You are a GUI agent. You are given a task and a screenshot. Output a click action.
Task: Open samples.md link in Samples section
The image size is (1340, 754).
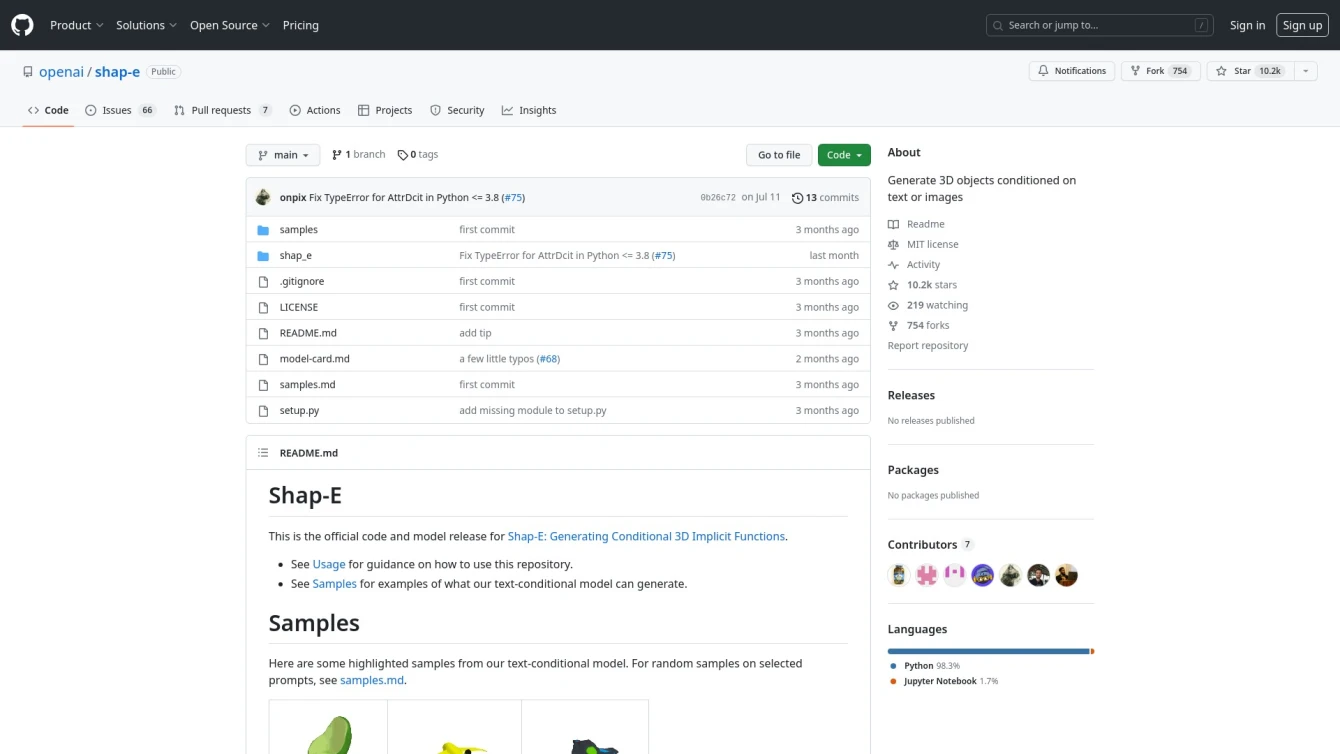pos(372,681)
